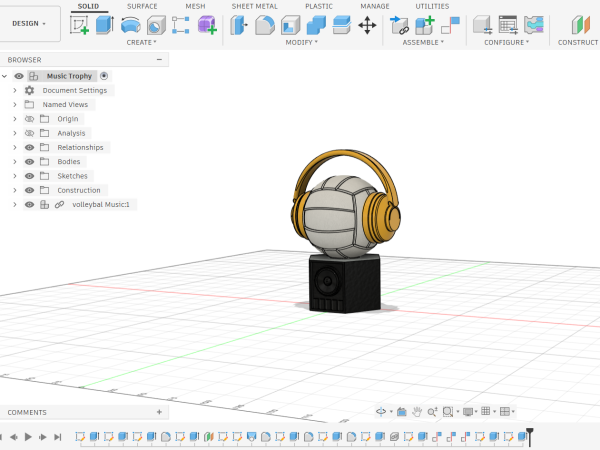
Task: Select the Create Sketch tool
Action: (79, 25)
